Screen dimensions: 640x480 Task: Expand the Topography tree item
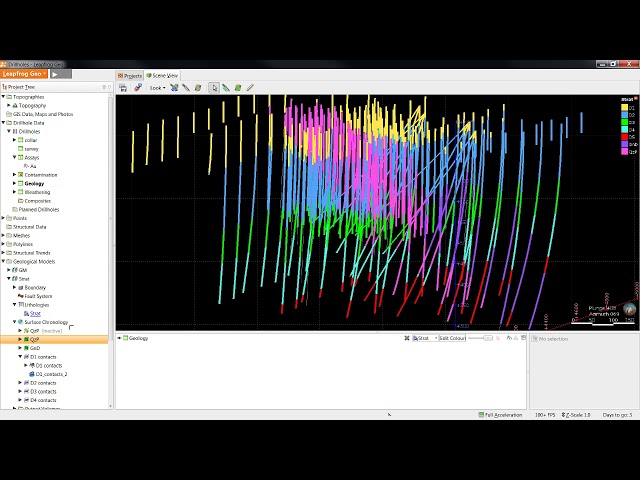pos(9,105)
